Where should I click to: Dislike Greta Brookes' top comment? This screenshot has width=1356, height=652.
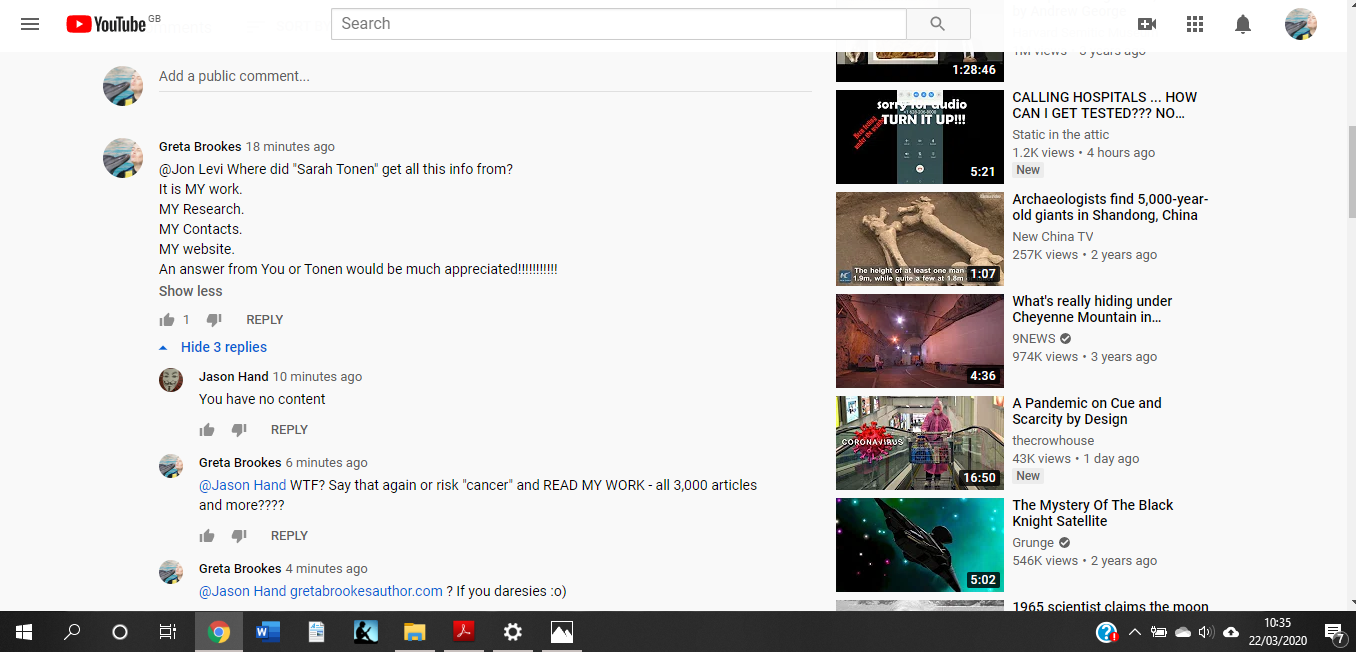tap(214, 320)
